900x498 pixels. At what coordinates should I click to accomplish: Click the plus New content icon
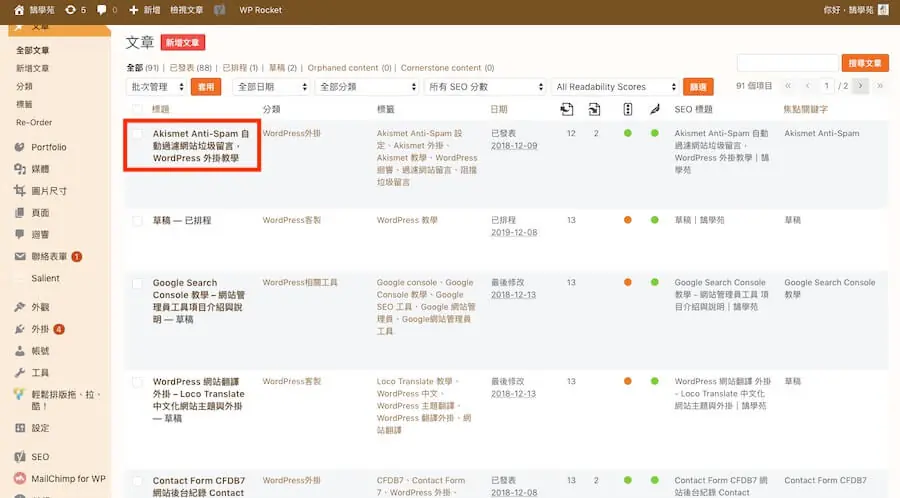tap(134, 10)
